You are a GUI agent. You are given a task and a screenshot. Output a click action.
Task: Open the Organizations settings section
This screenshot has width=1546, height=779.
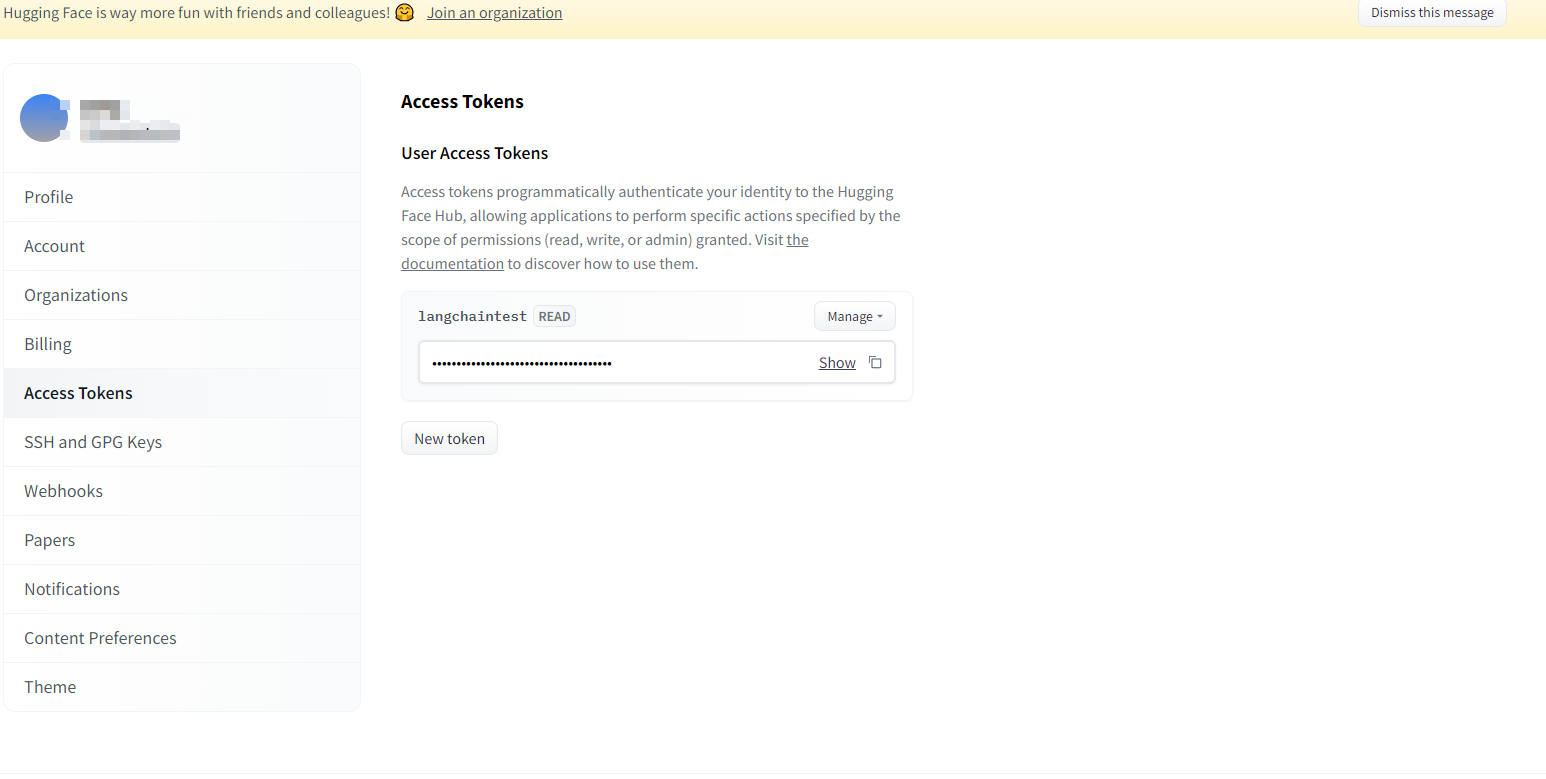(182, 295)
